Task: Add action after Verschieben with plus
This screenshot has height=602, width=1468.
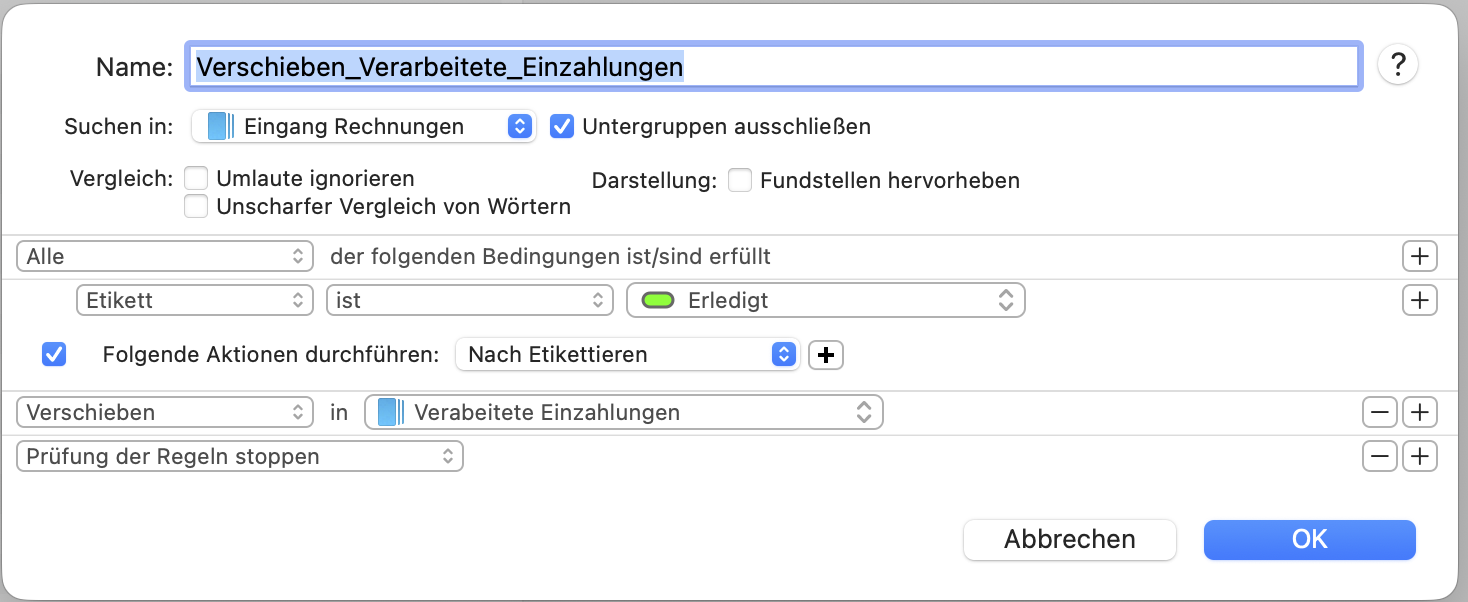Action: pos(1419,412)
